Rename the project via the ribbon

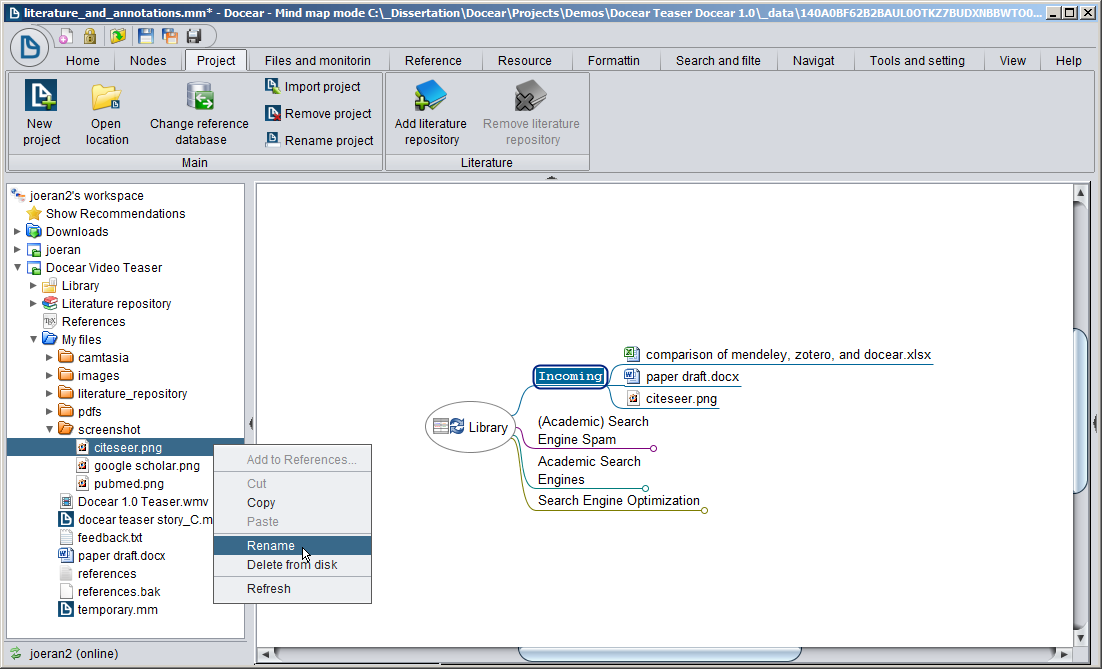coord(319,140)
